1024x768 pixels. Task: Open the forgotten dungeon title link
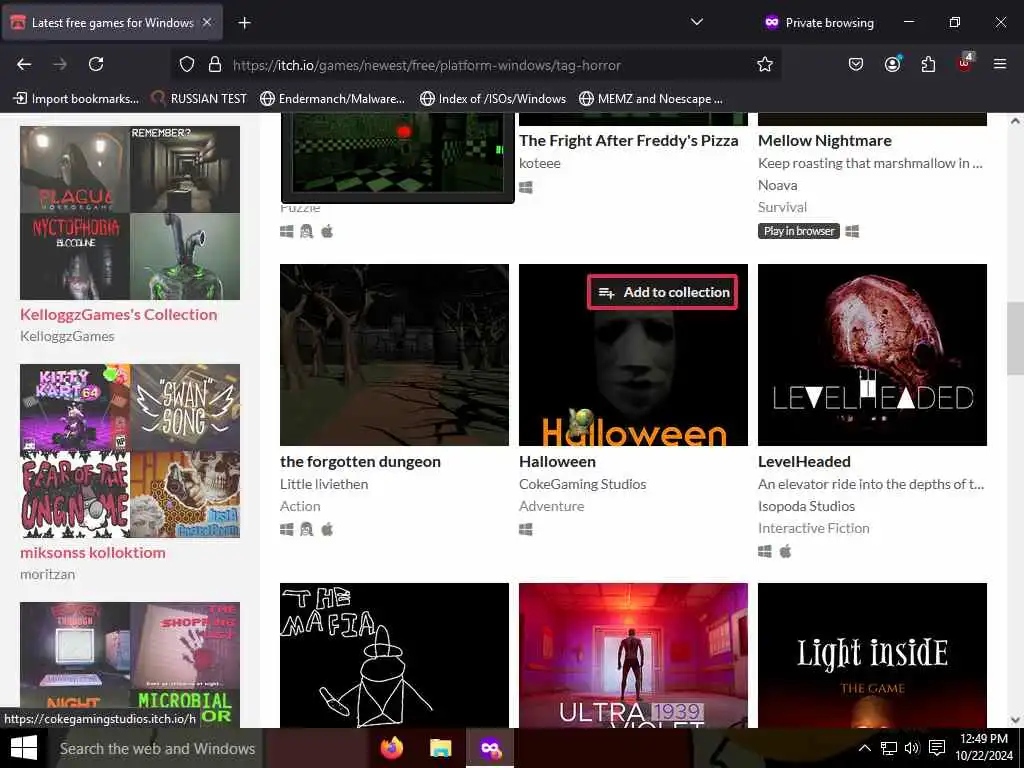tap(360, 462)
